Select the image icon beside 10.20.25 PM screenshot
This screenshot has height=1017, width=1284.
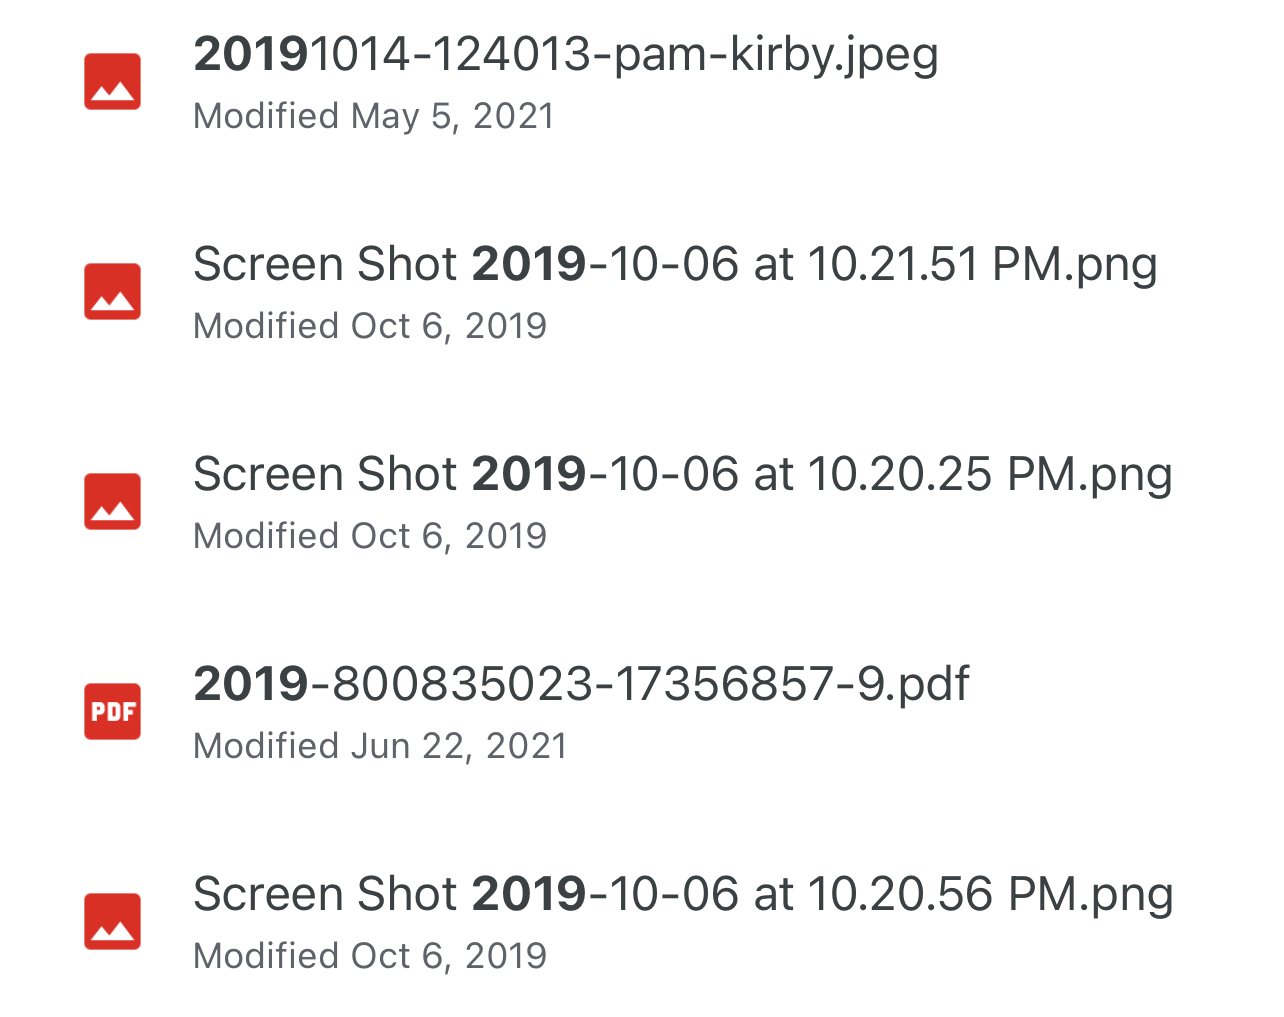[112, 502]
